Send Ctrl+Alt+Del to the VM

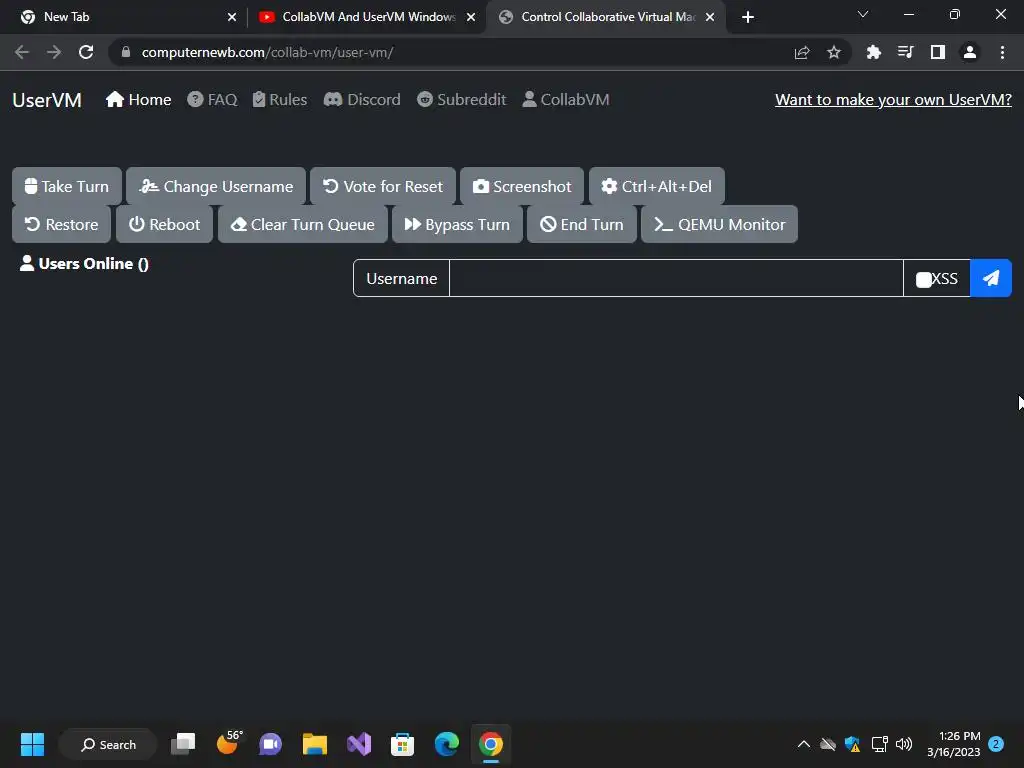[656, 186]
